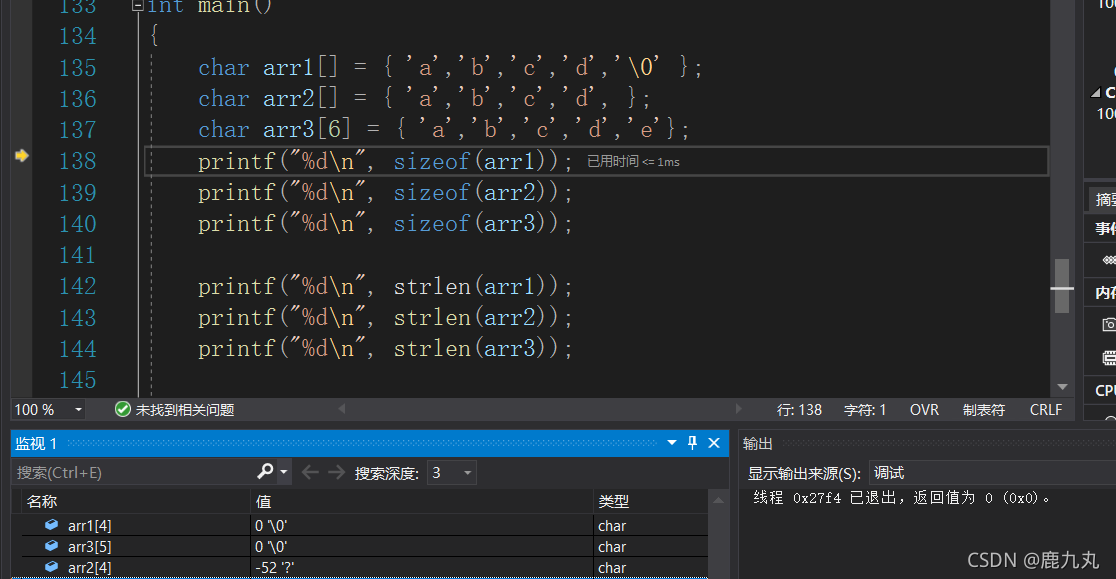Viewport: 1116px width, 579px height.
Task: Pin the Watch 1 panel
Action: 693,443
